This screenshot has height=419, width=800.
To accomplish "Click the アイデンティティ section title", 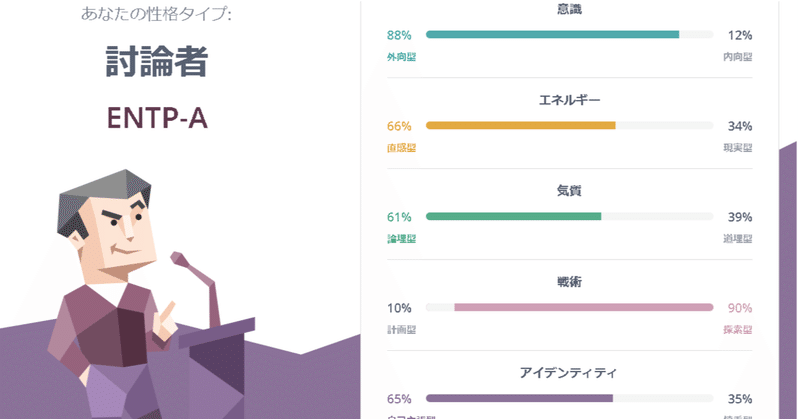I will pos(569,373).
